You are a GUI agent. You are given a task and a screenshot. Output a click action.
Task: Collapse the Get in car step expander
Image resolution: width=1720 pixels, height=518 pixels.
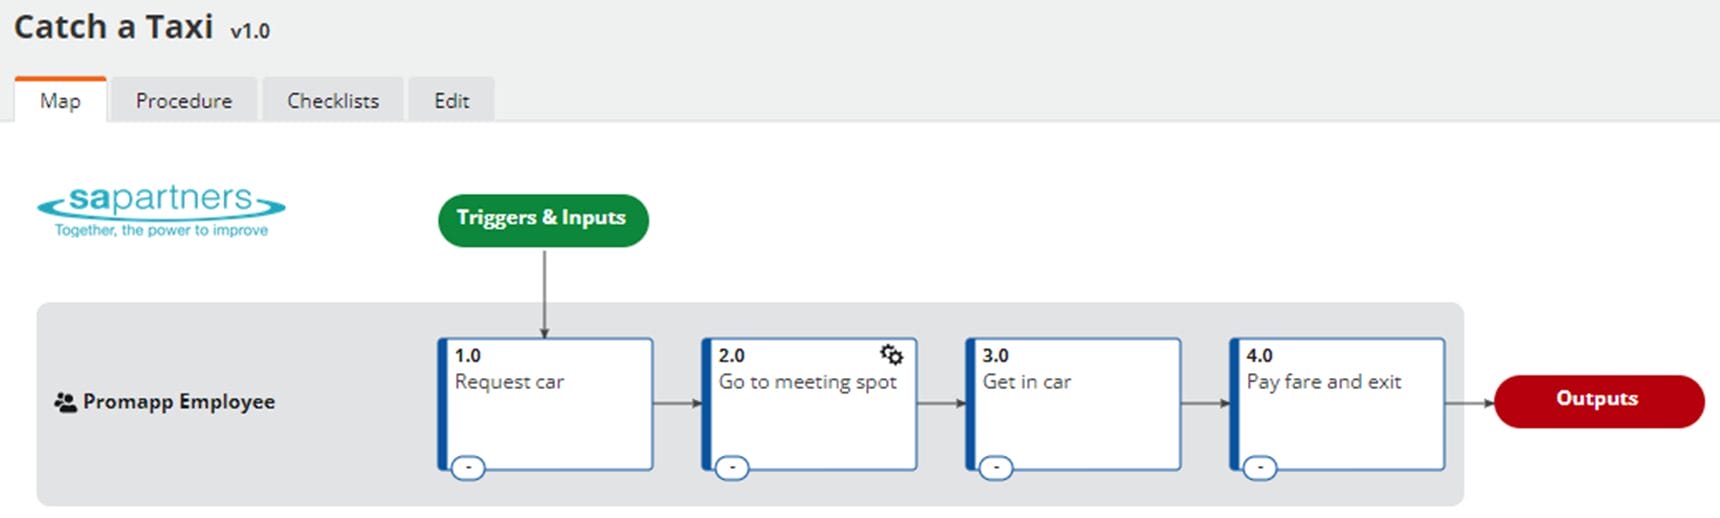pos(996,467)
